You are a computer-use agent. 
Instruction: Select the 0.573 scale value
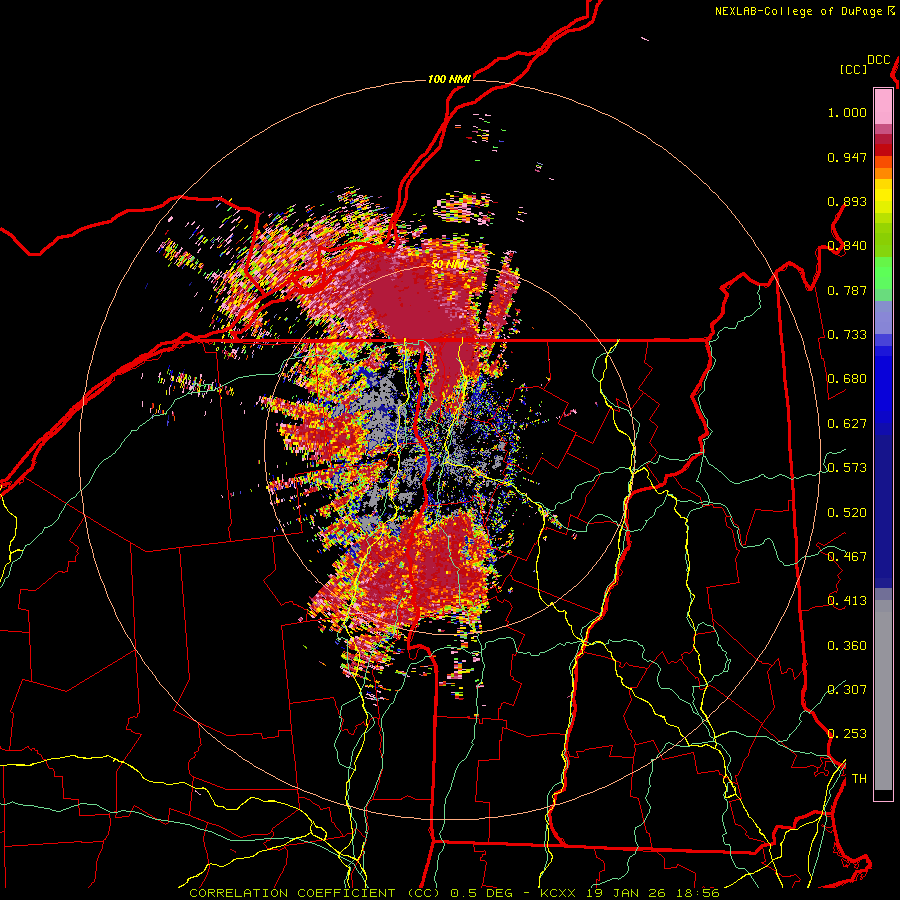coord(847,468)
